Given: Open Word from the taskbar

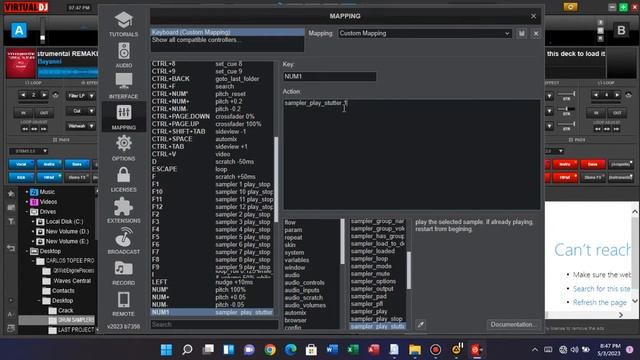Looking at the screenshot, I should point(332,349).
